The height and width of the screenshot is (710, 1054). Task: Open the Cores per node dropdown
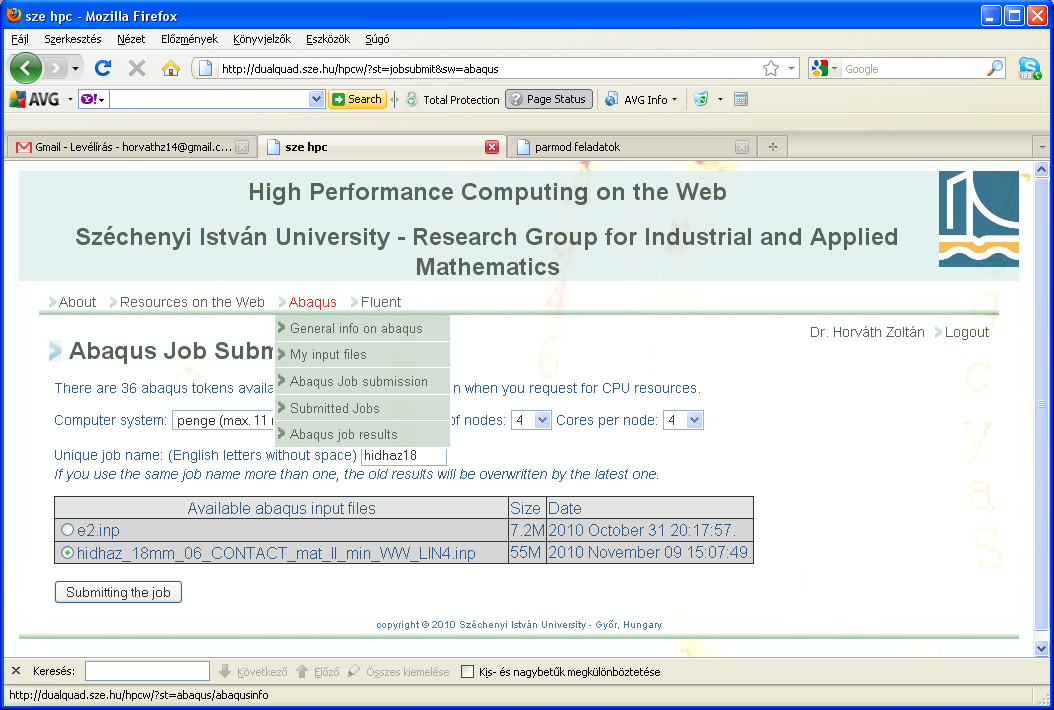tap(695, 420)
